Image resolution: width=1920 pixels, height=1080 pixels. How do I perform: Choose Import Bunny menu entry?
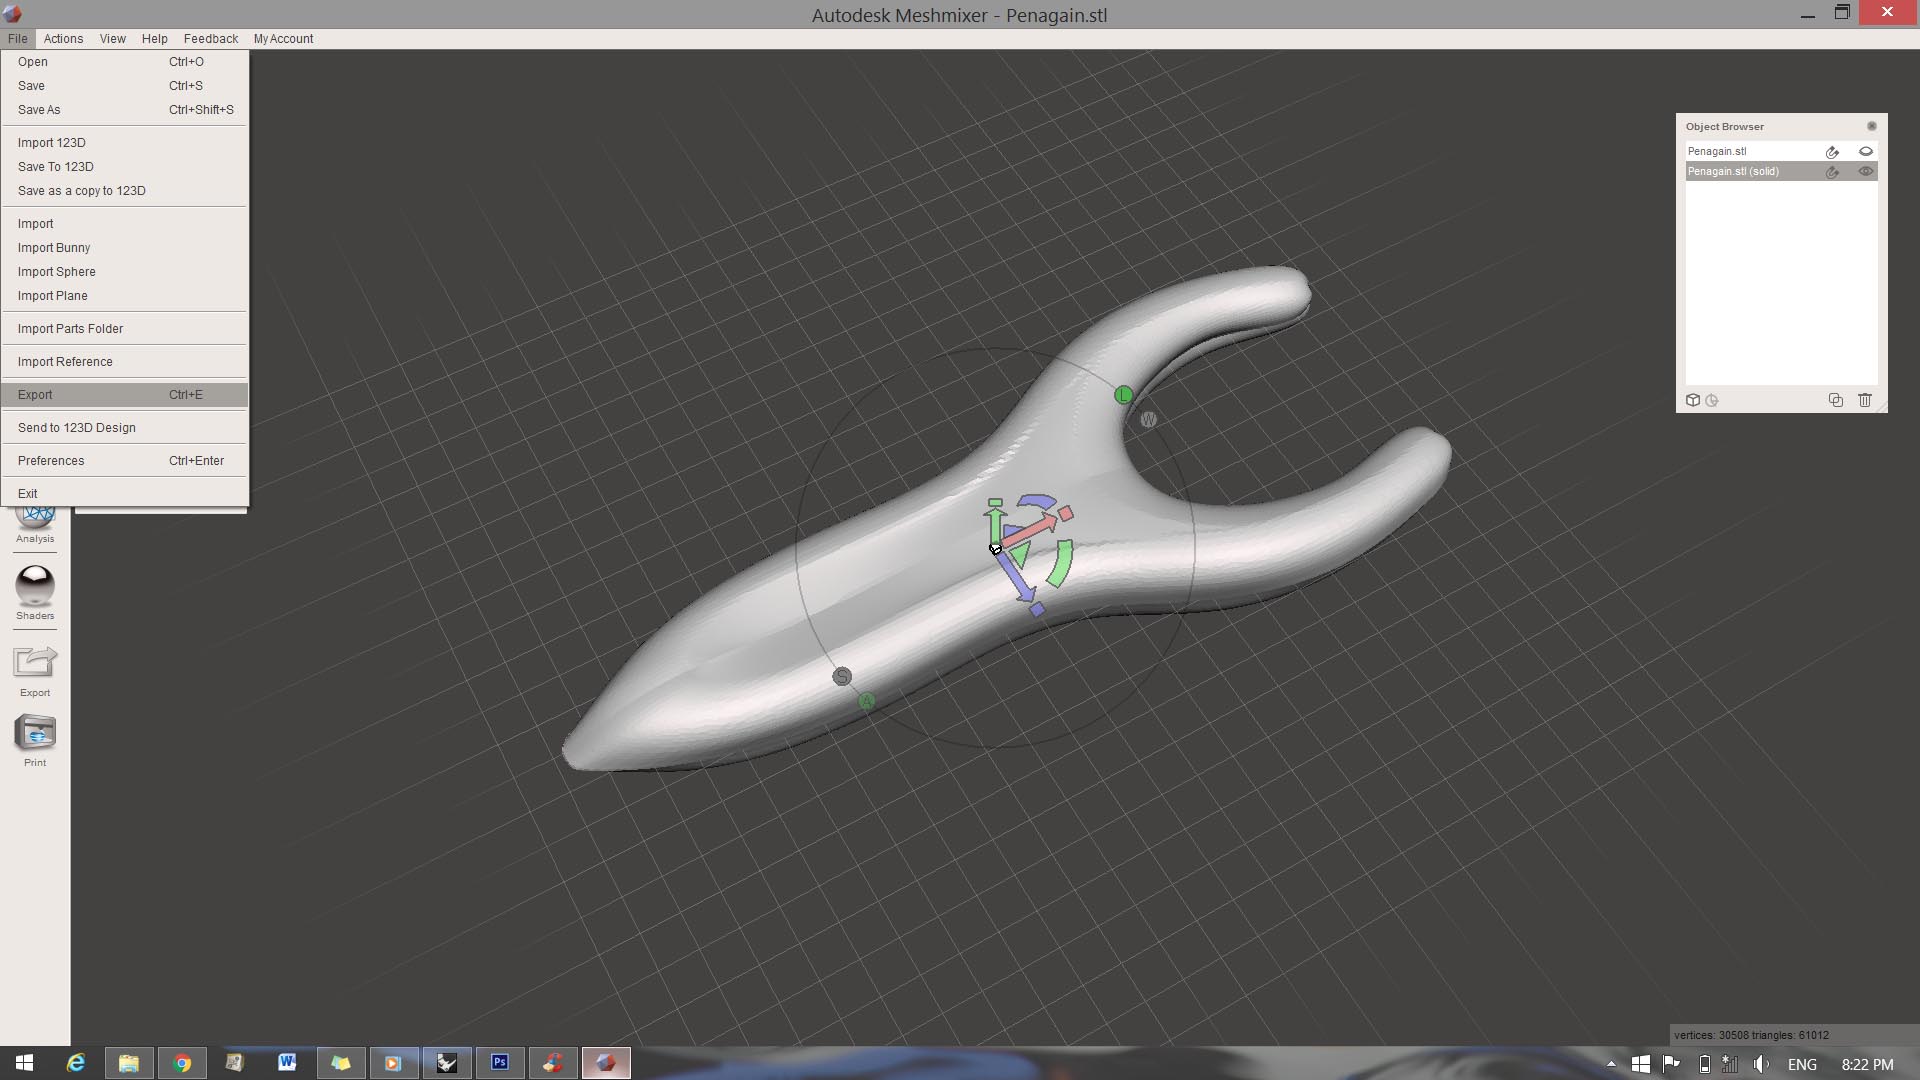tap(124, 248)
